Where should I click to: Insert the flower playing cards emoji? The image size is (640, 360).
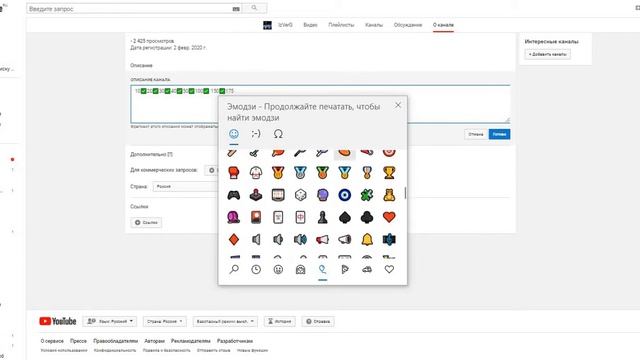[x=256, y=217]
